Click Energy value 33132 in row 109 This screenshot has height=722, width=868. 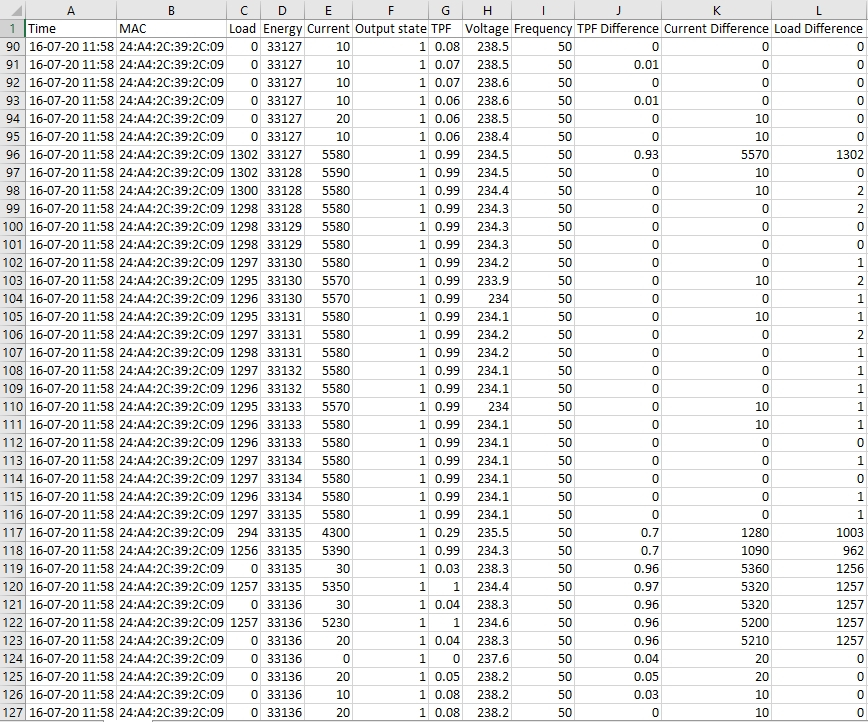pyautogui.click(x=282, y=388)
